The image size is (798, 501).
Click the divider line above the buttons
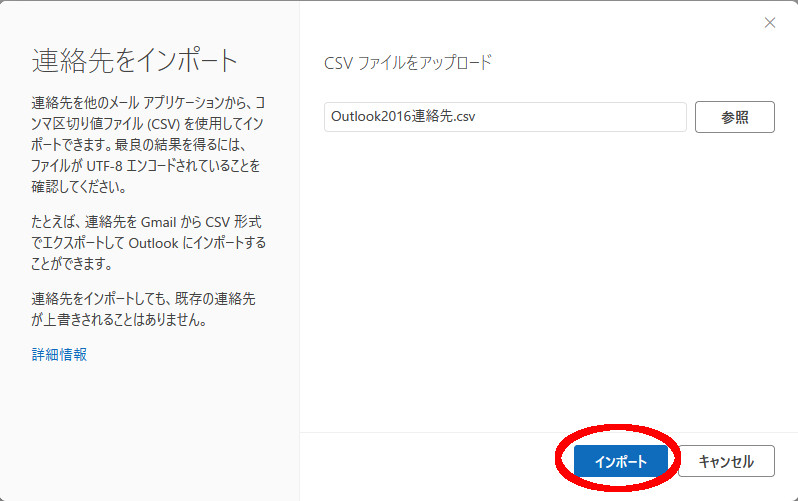tap(548, 432)
